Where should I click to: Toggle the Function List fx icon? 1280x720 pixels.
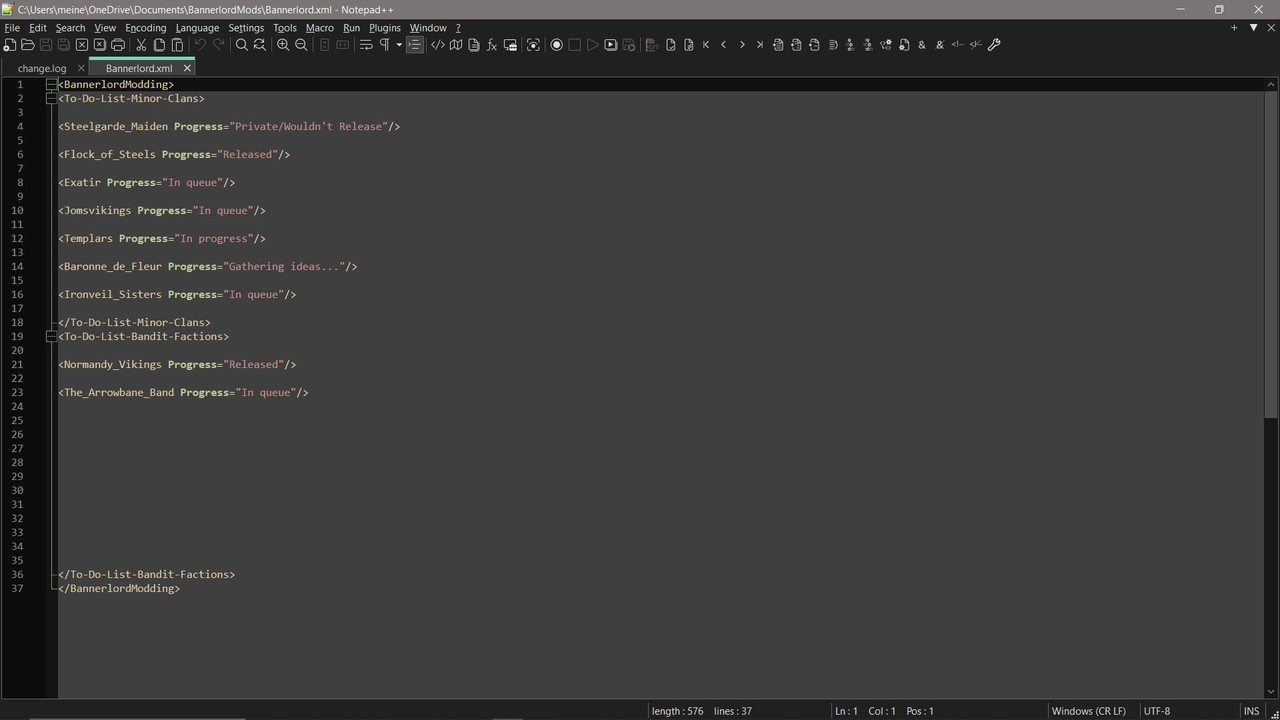[491, 45]
